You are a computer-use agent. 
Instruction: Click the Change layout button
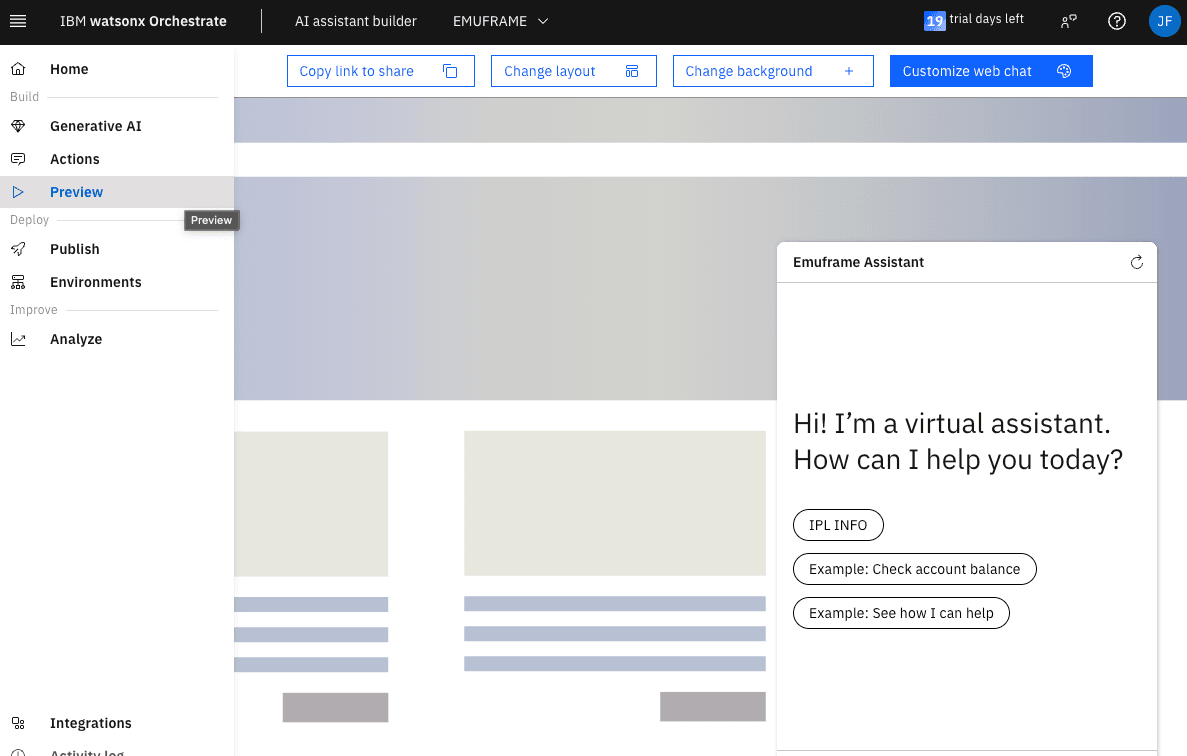pos(573,71)
